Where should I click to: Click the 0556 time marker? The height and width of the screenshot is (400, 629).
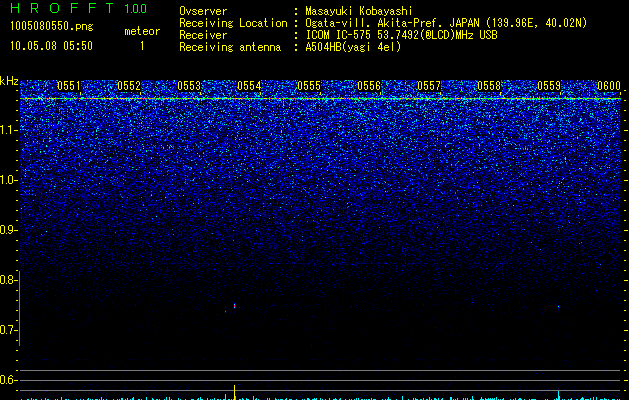pyautogui.click(x=369, y=86)
